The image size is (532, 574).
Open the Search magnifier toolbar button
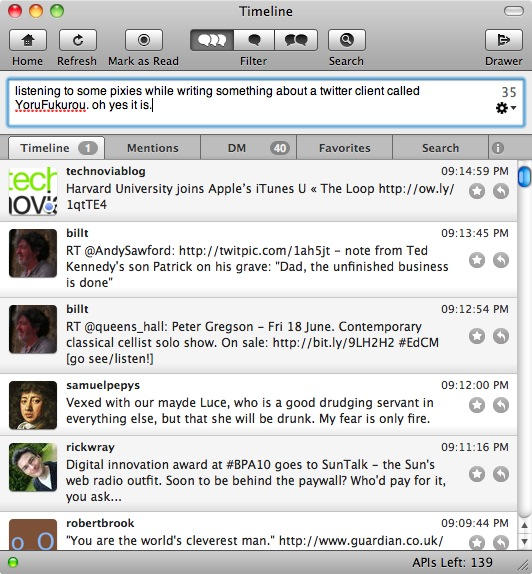(x=347, y=40)
